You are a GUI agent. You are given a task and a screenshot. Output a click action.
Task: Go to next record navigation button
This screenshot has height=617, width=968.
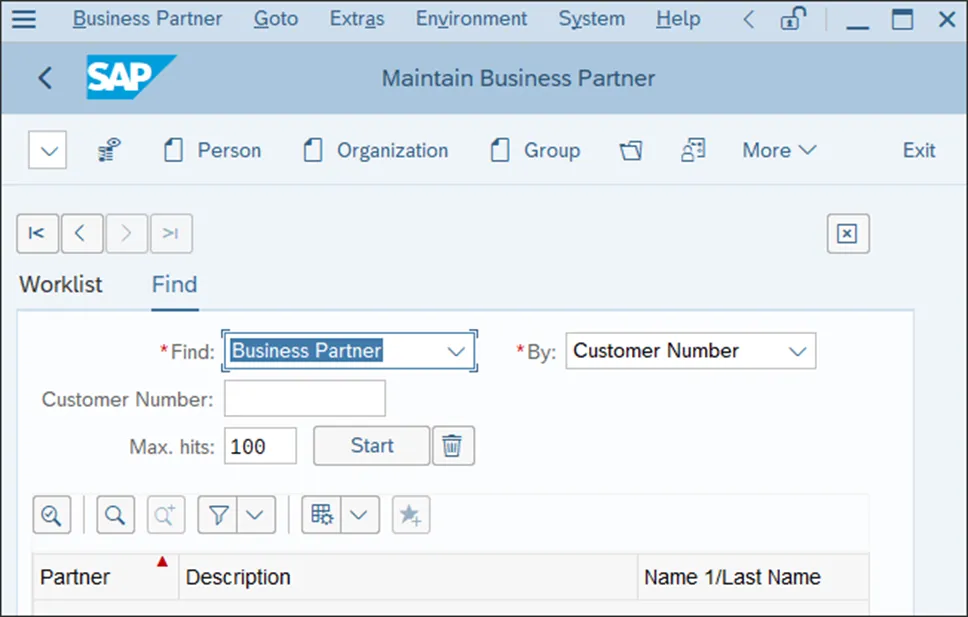coord(127,233)
